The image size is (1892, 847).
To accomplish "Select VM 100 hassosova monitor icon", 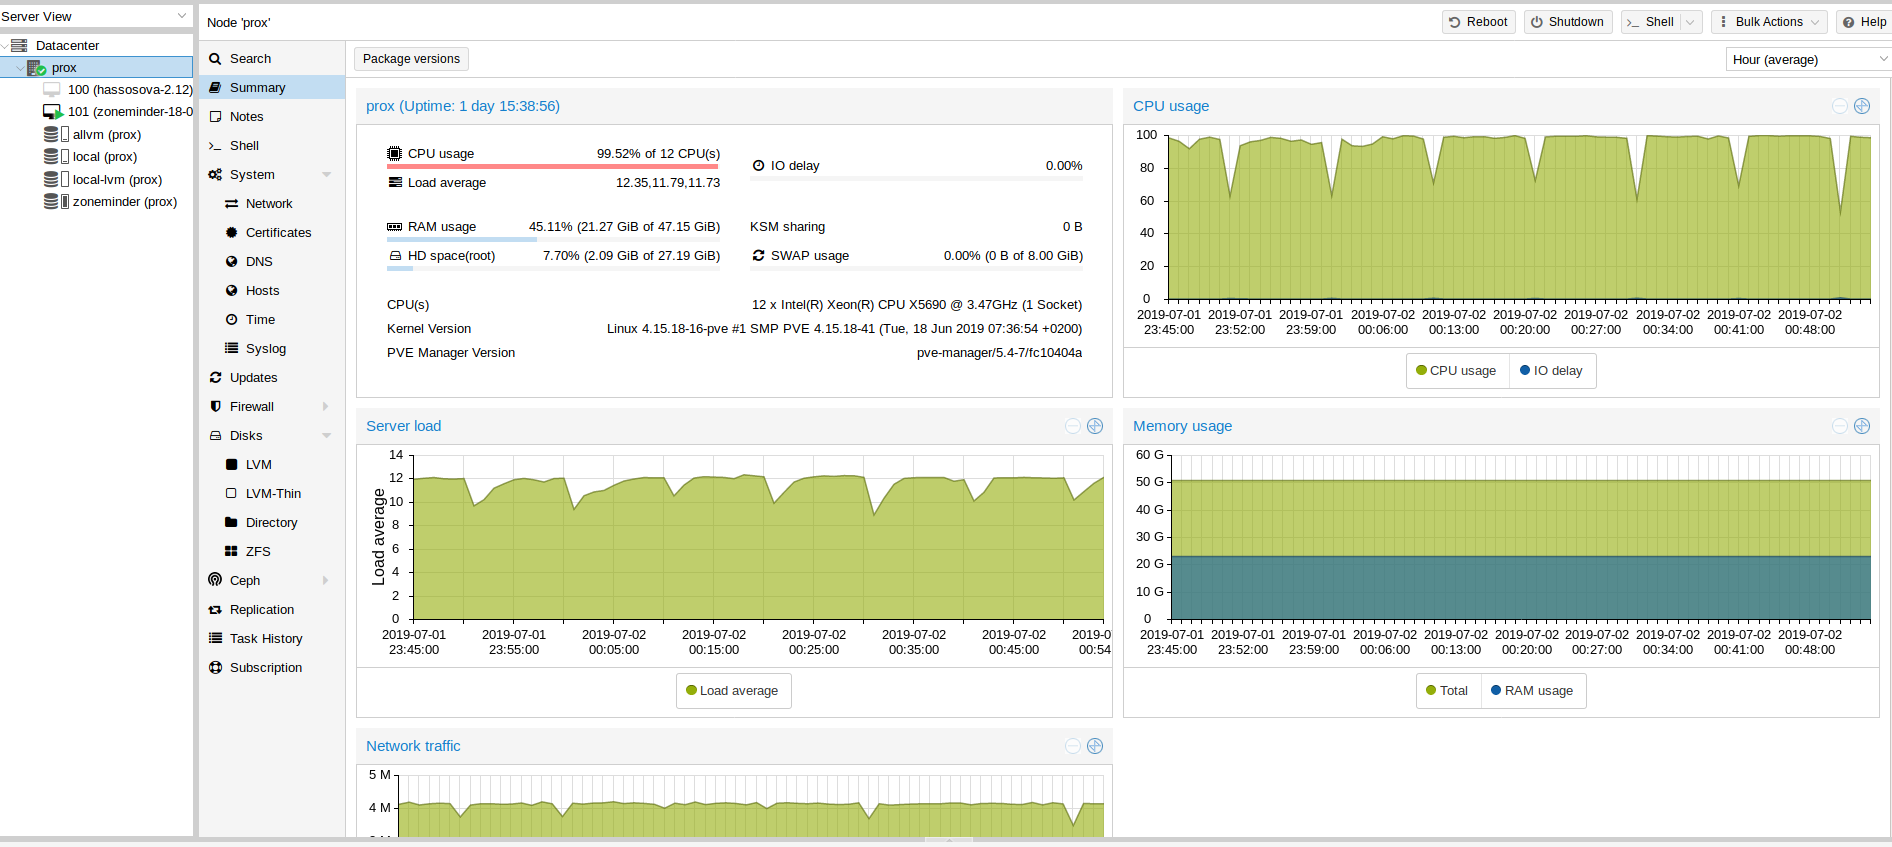I will [52, 90].
